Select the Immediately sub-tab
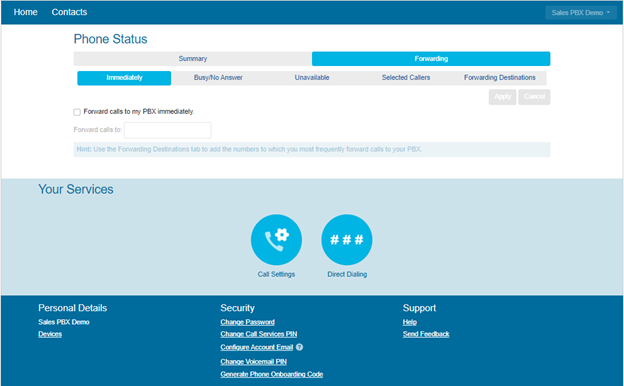Screen dimensions: 624x386 click(124, 78)
